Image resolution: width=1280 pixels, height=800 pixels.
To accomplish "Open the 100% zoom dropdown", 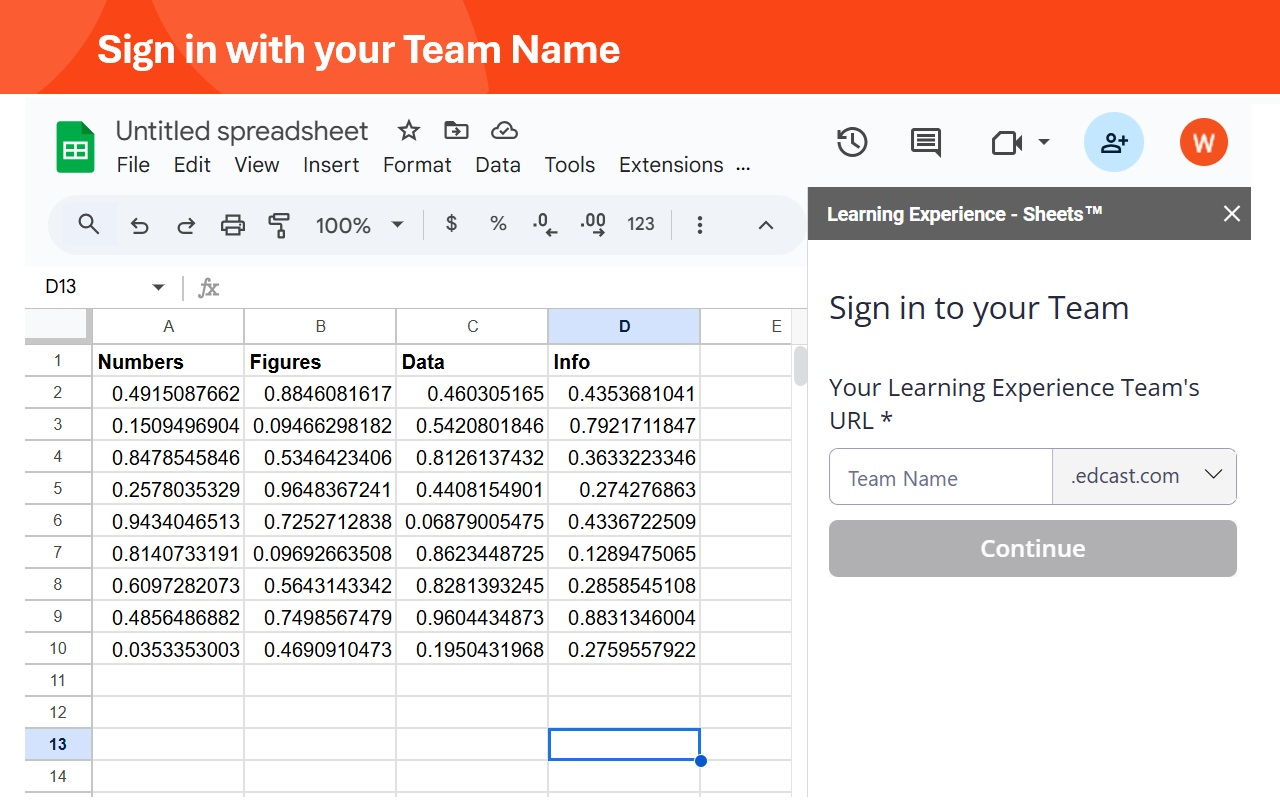I will pos(359,226).
